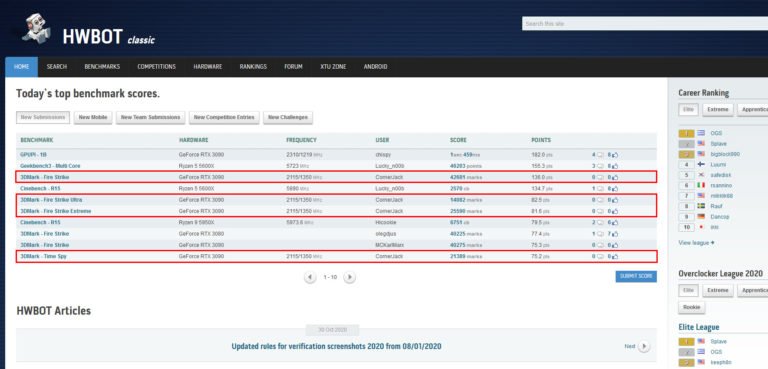768x369 pixels.
Task: Focus the Search this site field
Action: 645,24
